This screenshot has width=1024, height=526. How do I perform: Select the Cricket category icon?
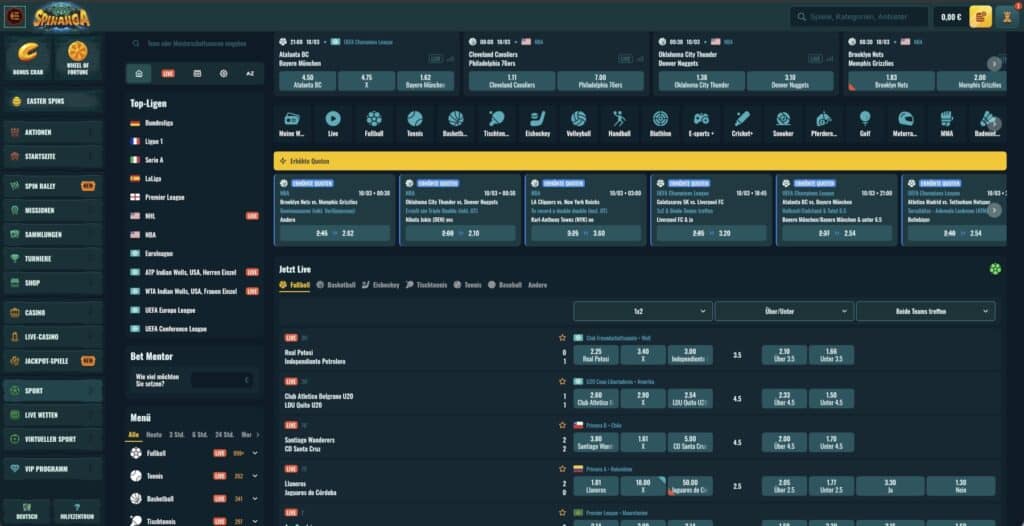coord(742,123)
